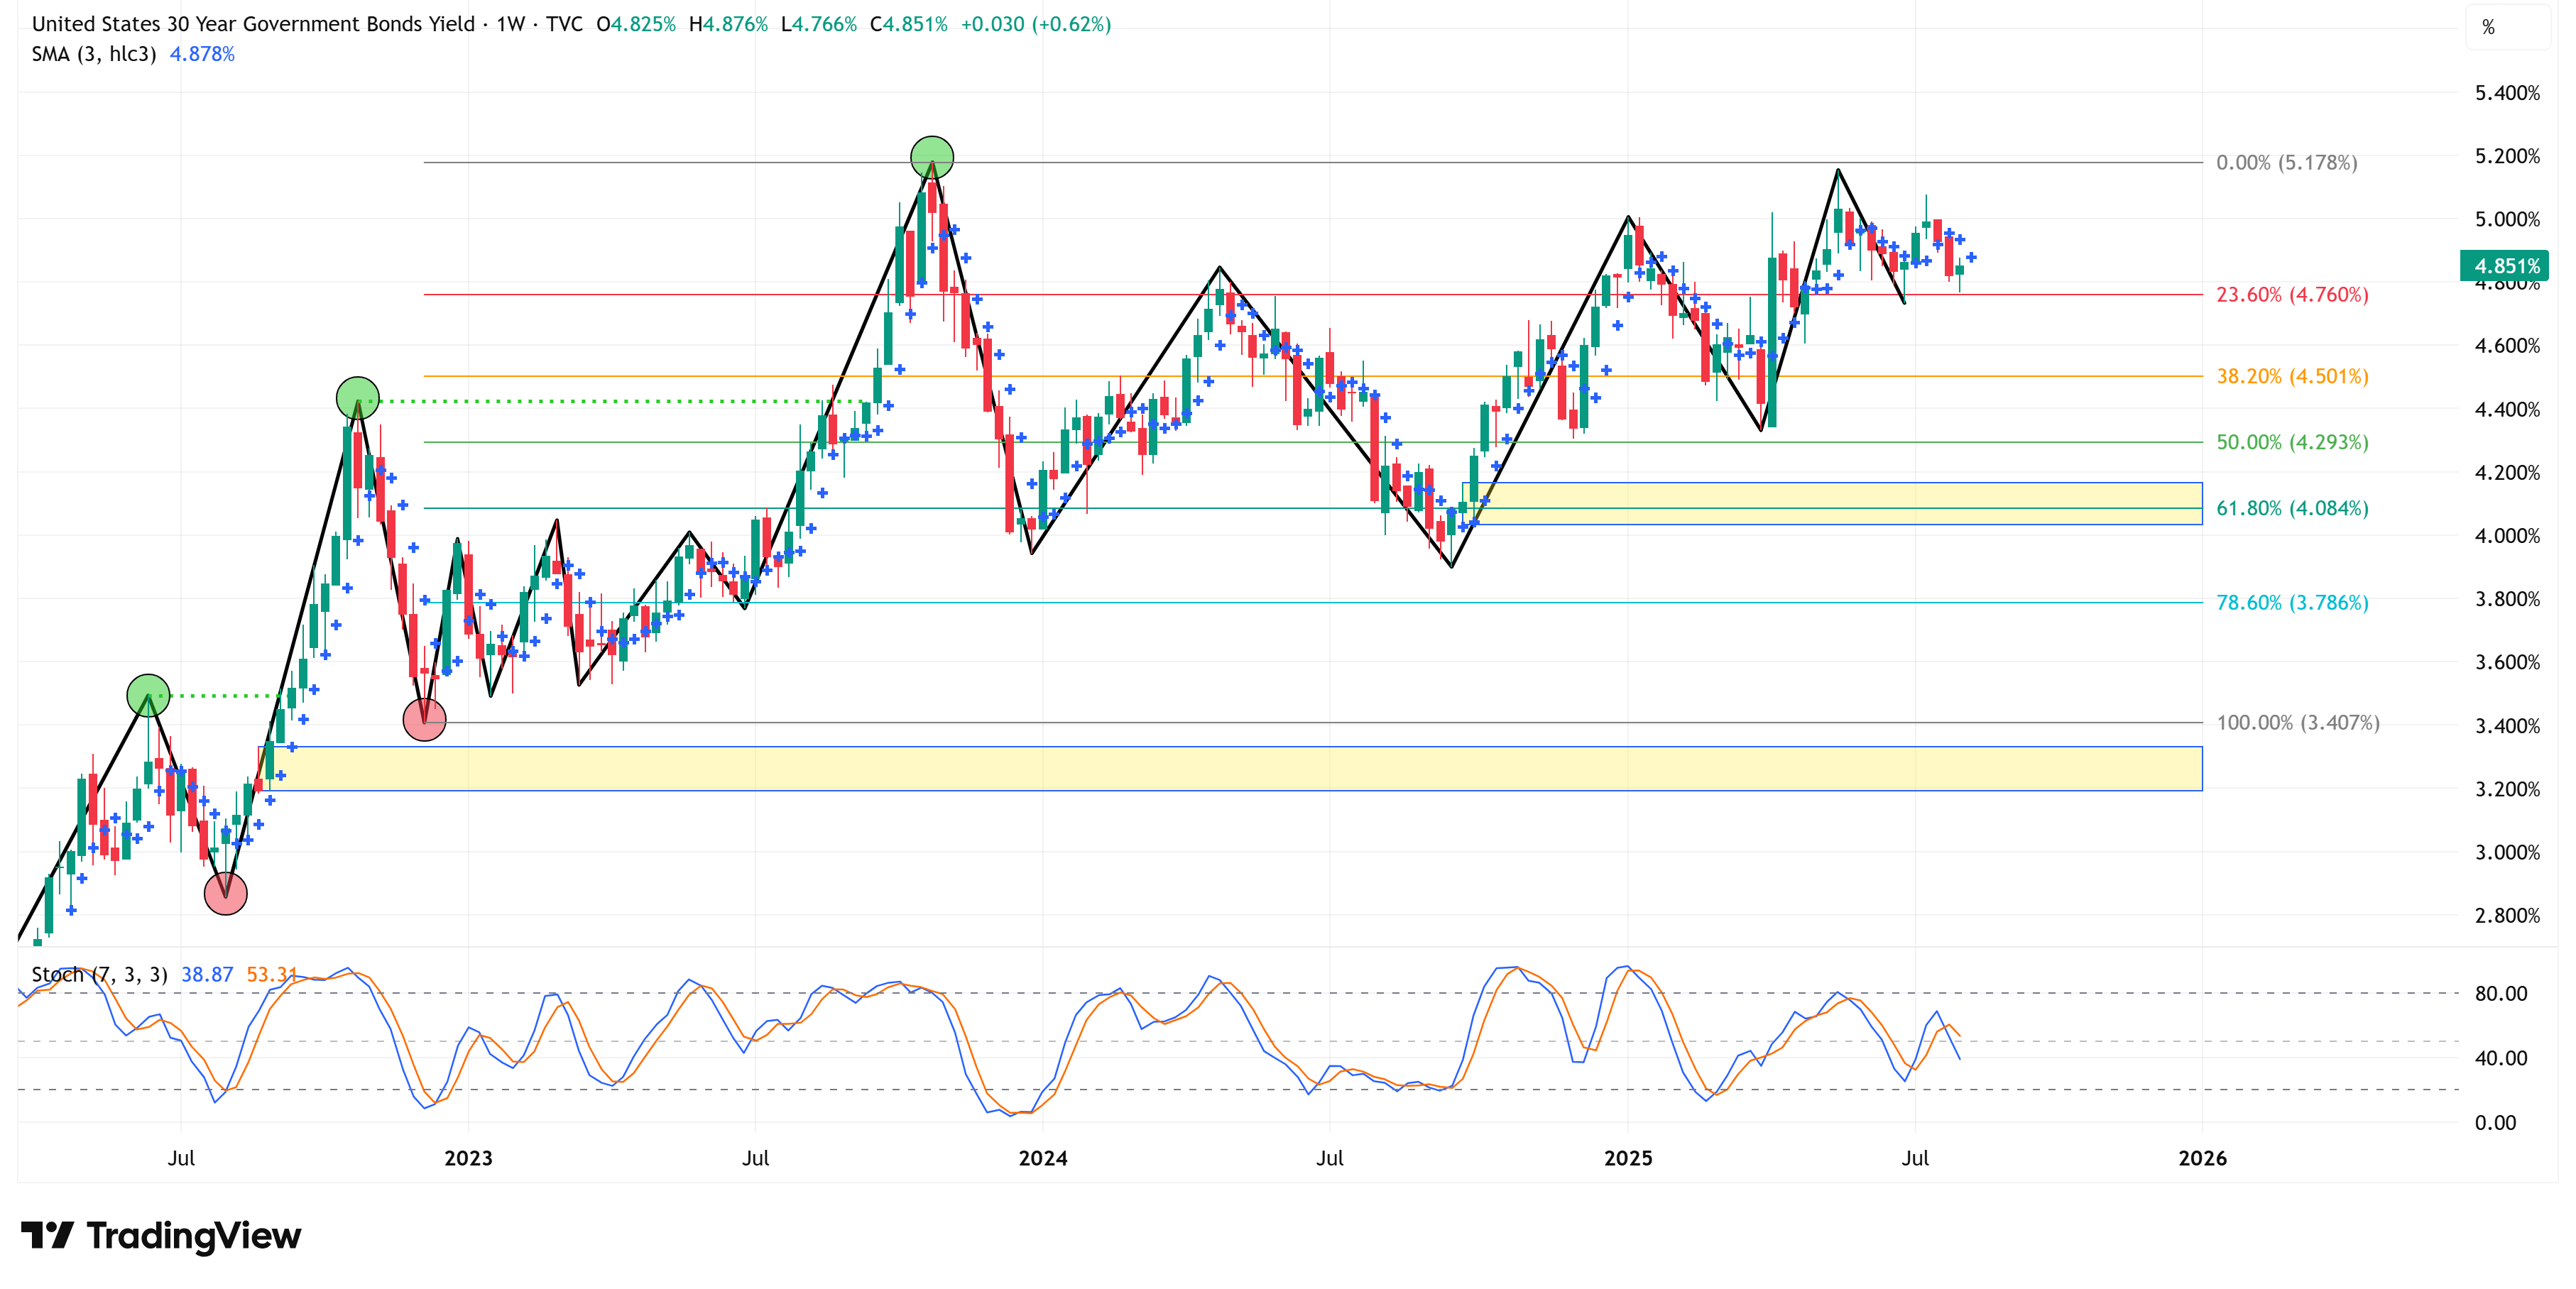The width and height of the screenshot is (2576, 1289).
Task: Click the TradingView logo
Action: [160, 1236]
